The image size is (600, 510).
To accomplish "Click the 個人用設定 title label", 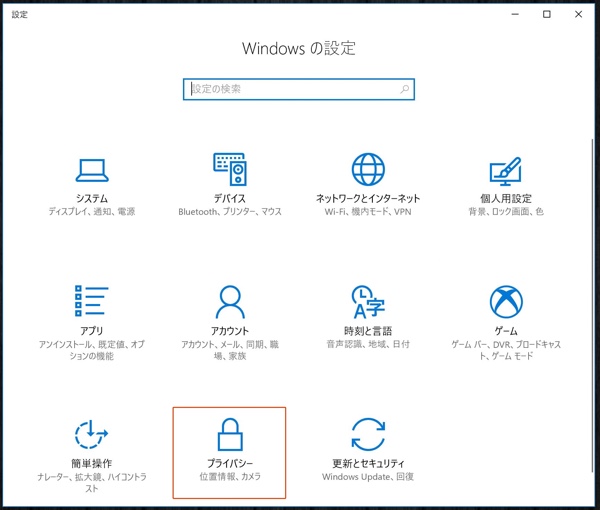I will click(x=506, y=199).
